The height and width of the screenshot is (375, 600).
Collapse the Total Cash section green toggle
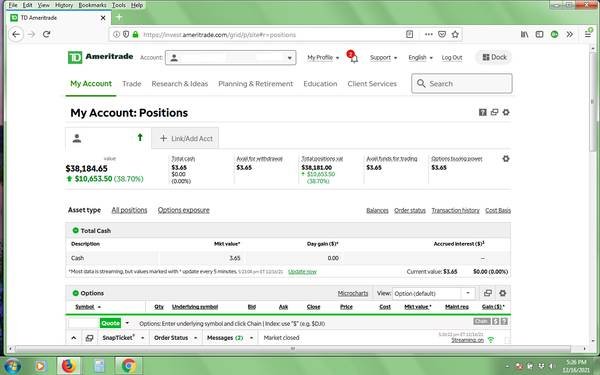pos(75,230)
